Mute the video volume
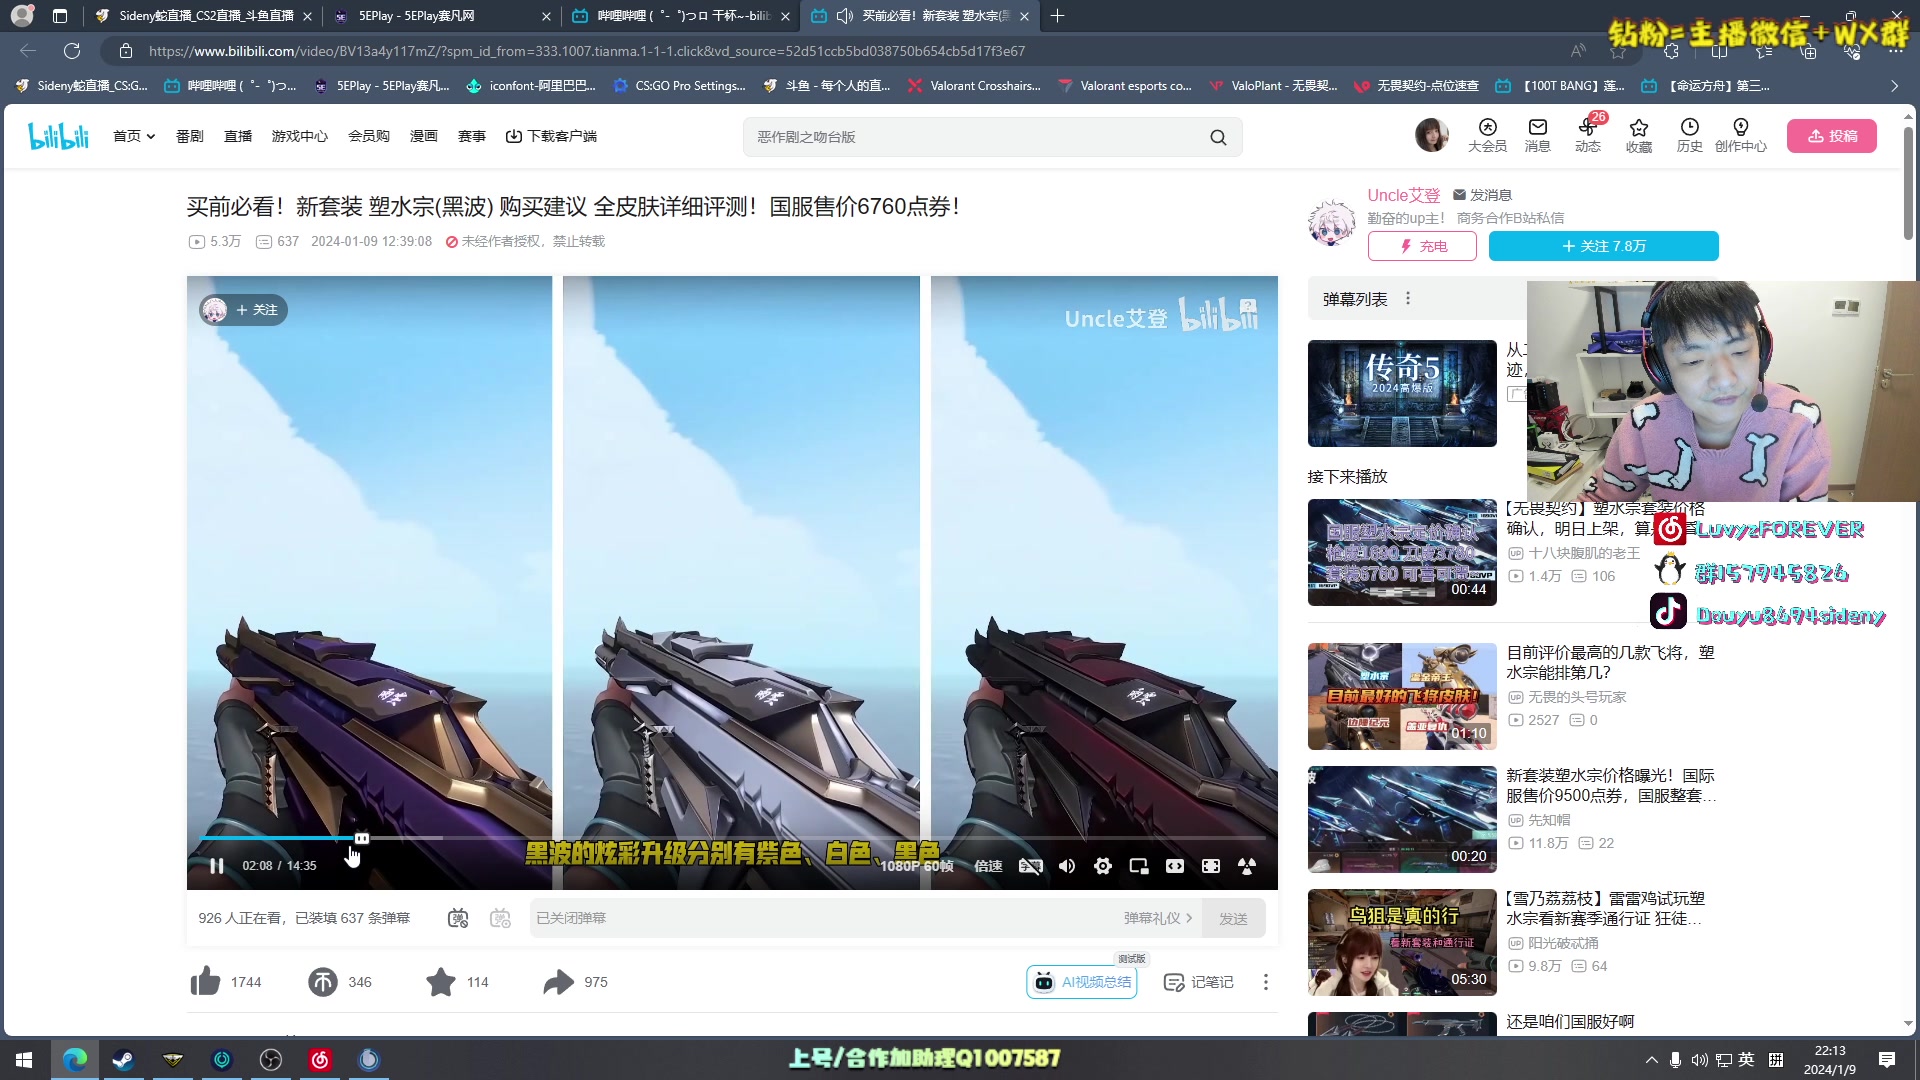Image resolution: width=1920 pixels, height=1080 pixels. (1066, 866)
